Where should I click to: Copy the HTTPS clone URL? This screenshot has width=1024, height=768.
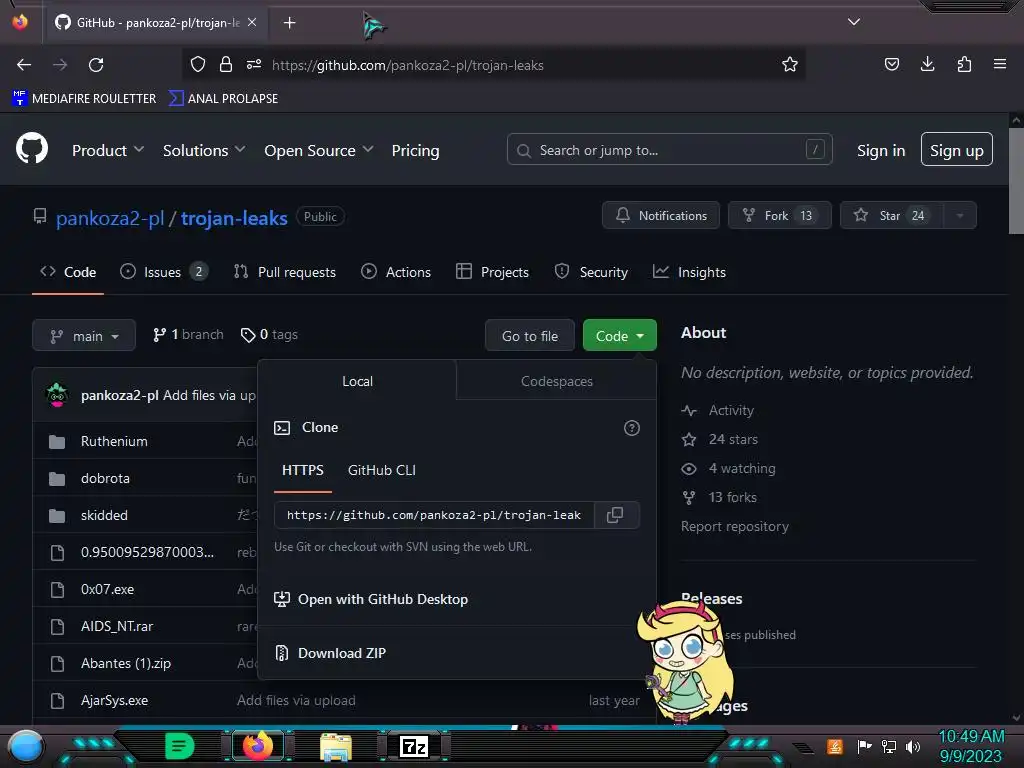(x=615, y=515)
